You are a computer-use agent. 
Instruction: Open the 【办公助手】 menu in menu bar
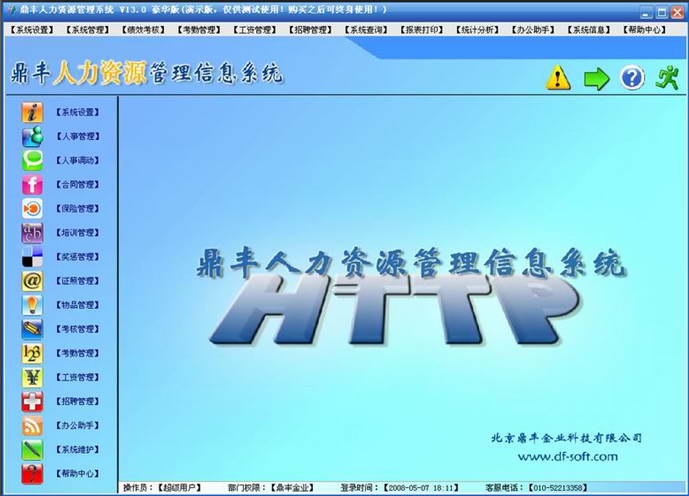(533, 30)
